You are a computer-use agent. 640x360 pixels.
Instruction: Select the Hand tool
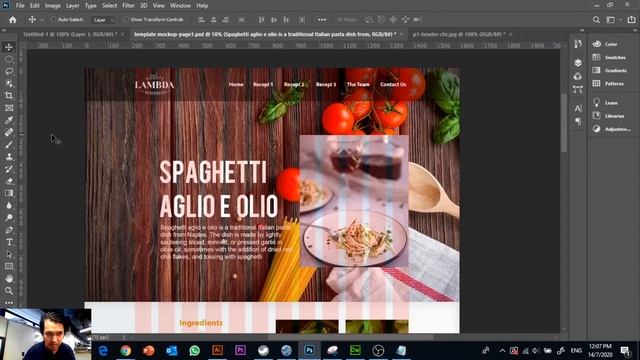click(x=9, y=278)
